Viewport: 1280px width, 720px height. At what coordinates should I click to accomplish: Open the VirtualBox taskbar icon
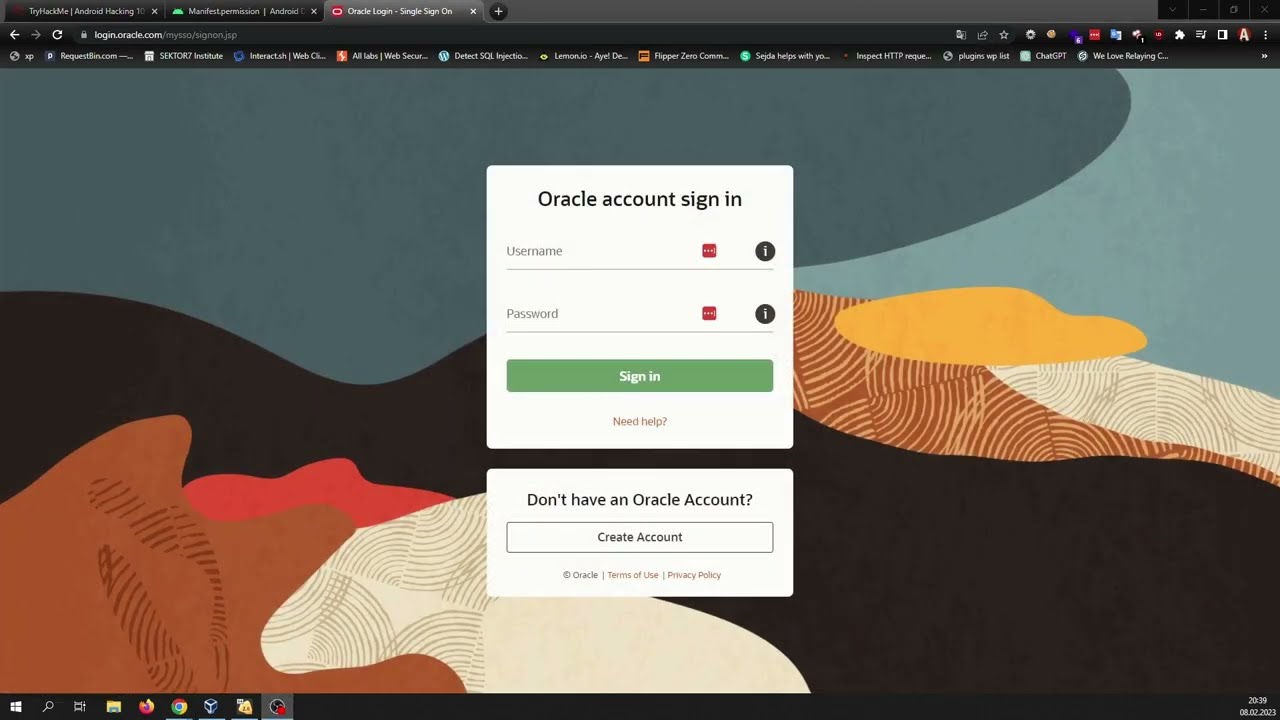coord(211,707)
